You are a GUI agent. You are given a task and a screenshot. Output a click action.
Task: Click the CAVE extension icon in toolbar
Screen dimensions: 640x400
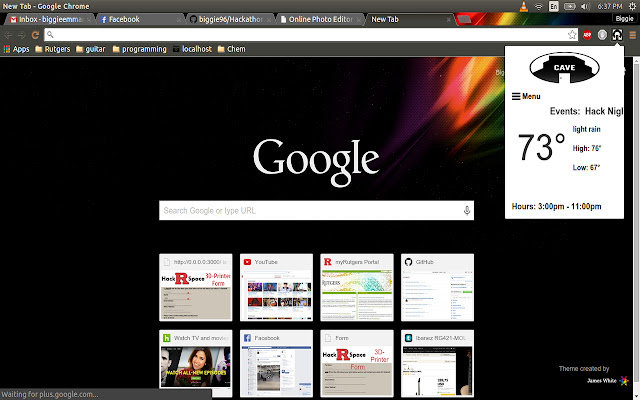click(617, 34)
